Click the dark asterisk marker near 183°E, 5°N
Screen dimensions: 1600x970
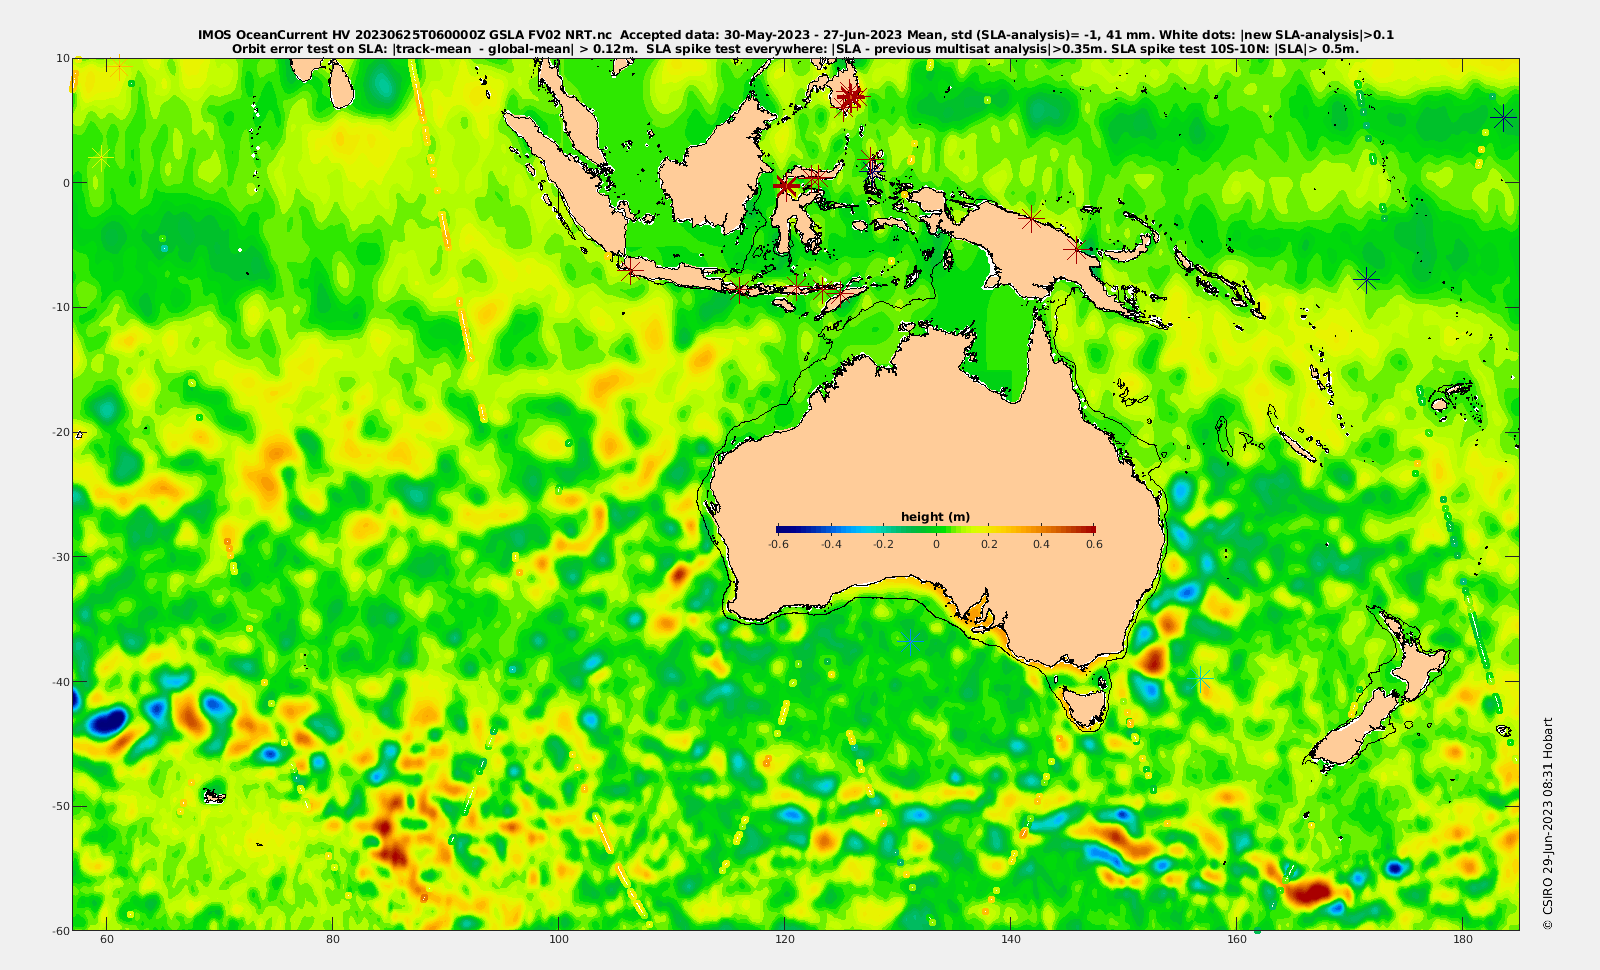coord(1503,118)
